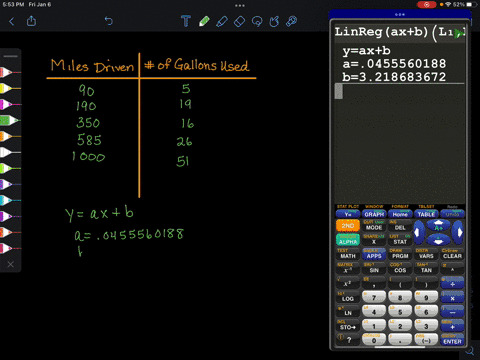Screen dimensions: 480x360
Task: Tap the CLEAR key
Action: (452, 255)
